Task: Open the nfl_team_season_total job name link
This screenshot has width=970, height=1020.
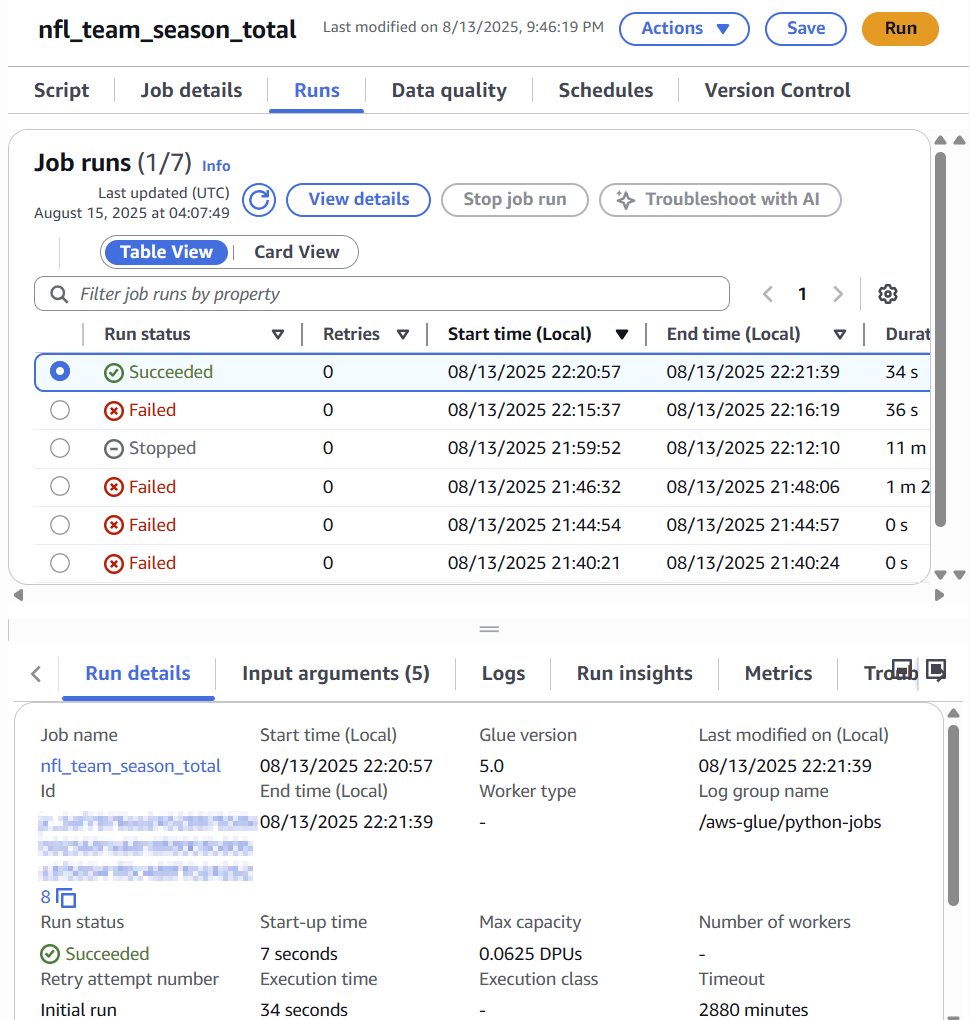Action: point(131,766)
